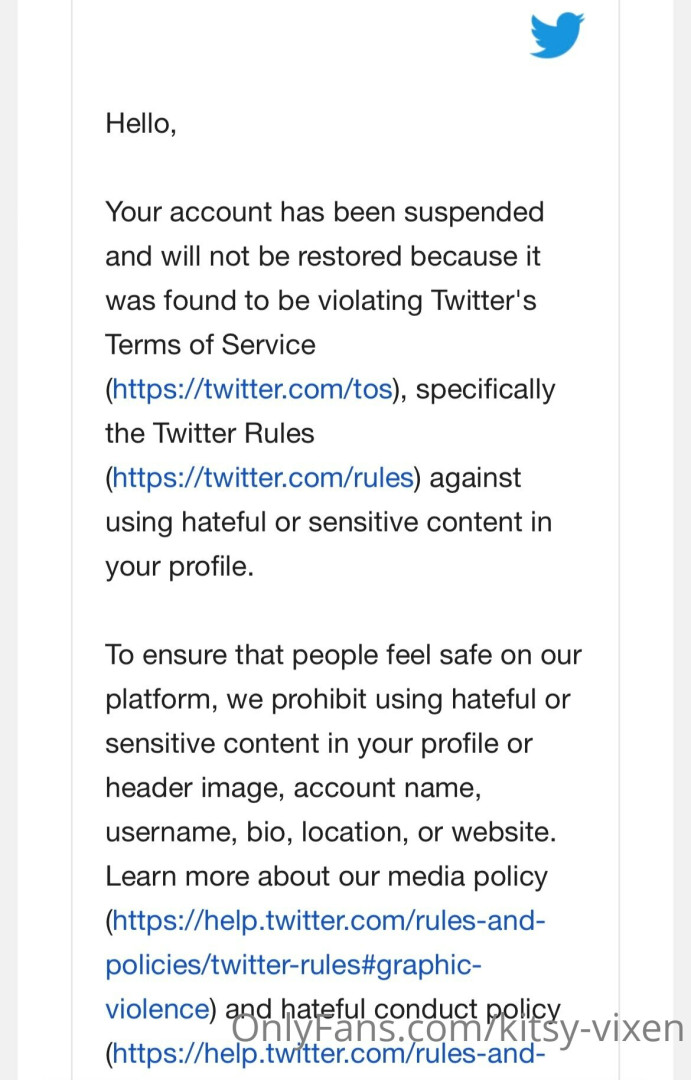Open the bottom help.twitter.com link

pos(329,1054)
